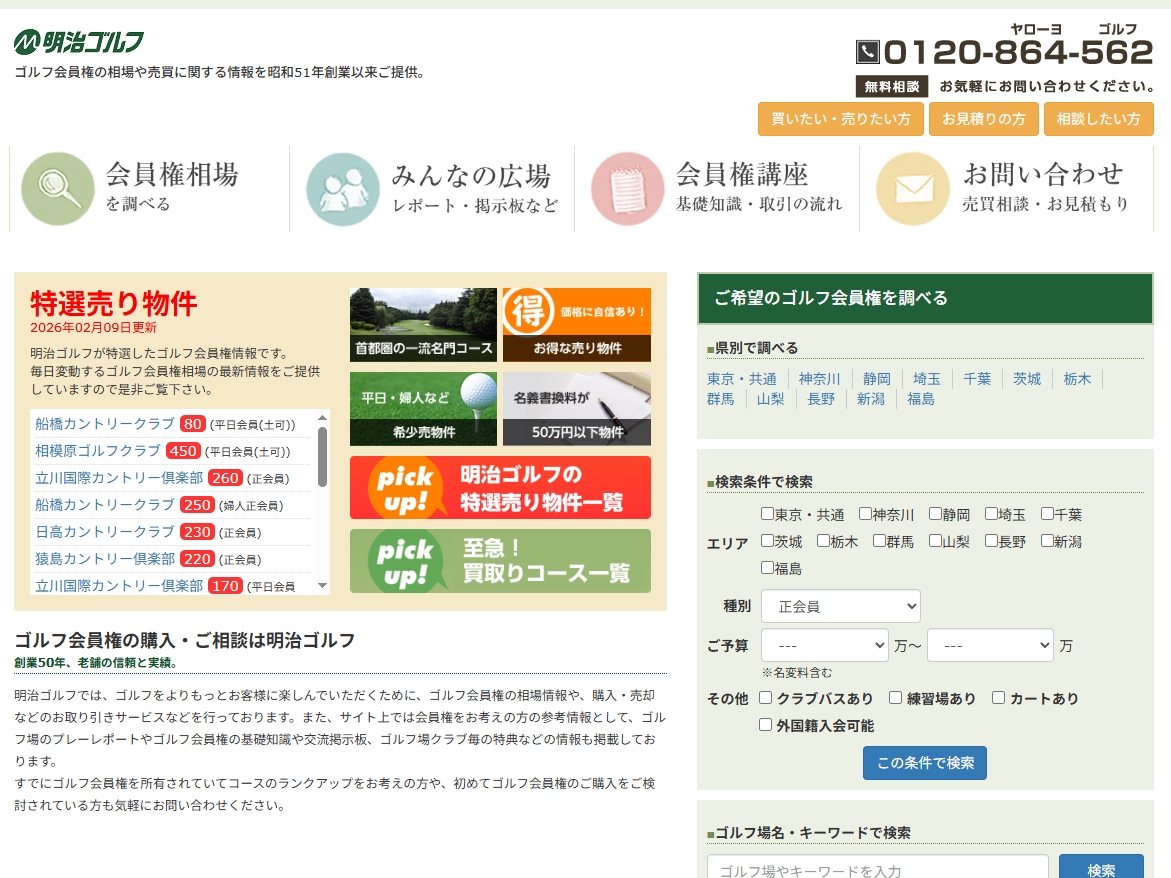Screen dimensions: 1171x878
Task: Tick the 外国籍入会可能 checkbox
Action: tap(766, 725)
